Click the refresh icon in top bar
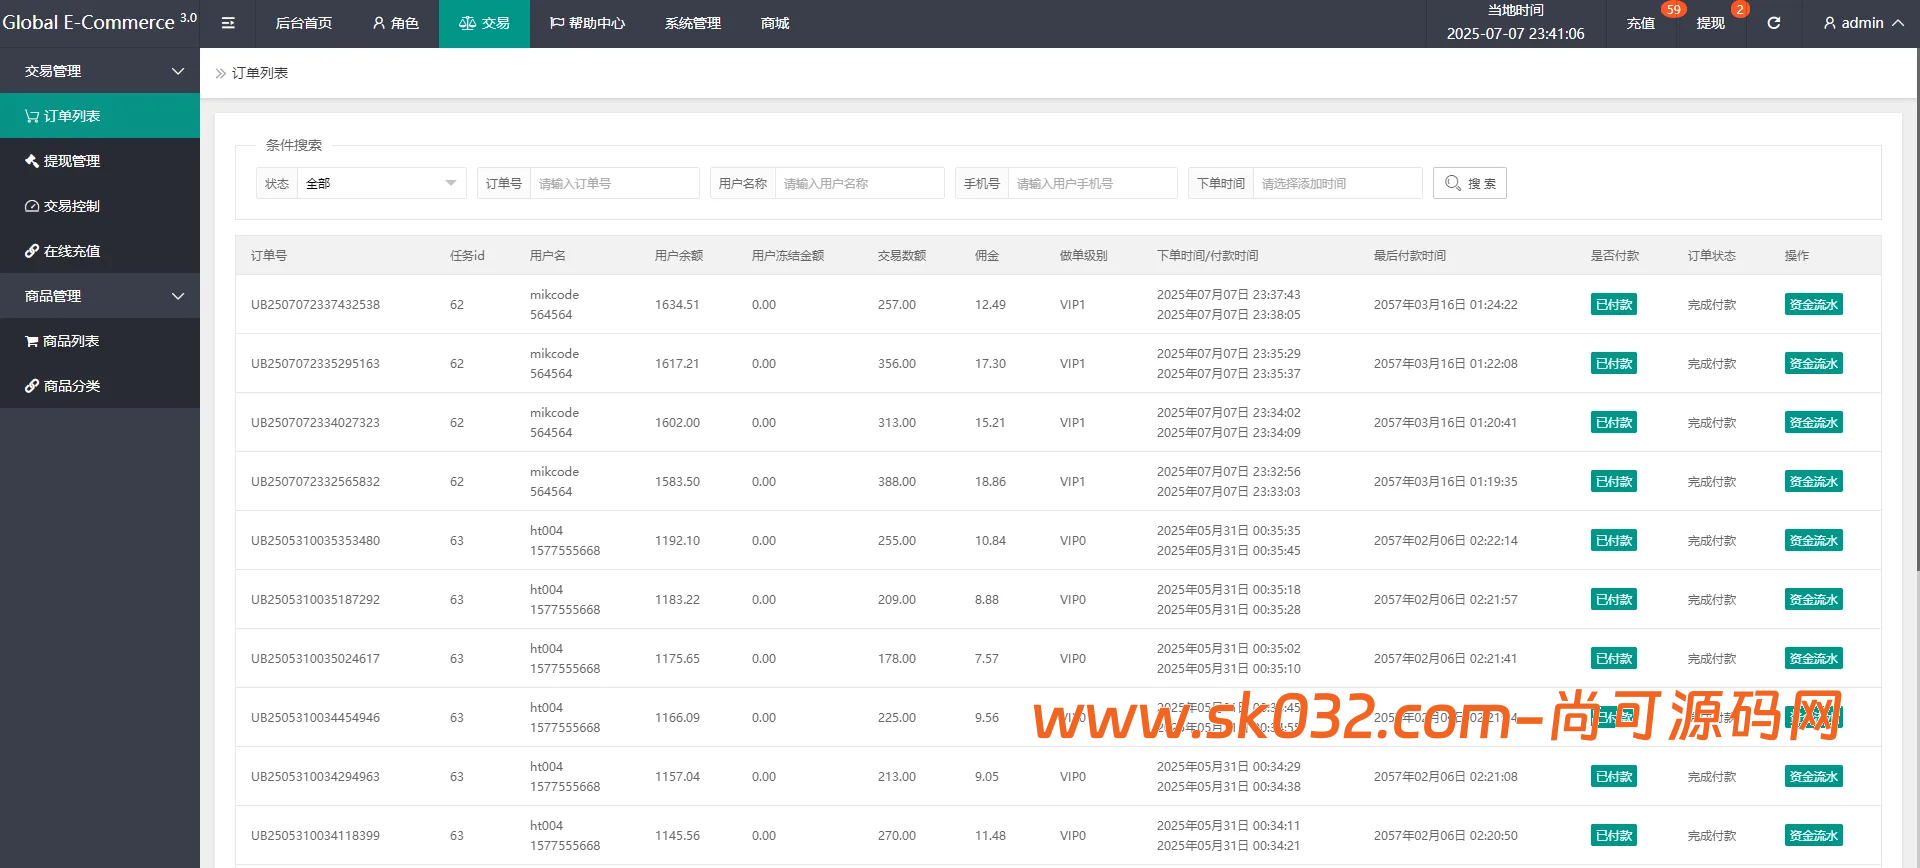 [x=1773, y=23]
